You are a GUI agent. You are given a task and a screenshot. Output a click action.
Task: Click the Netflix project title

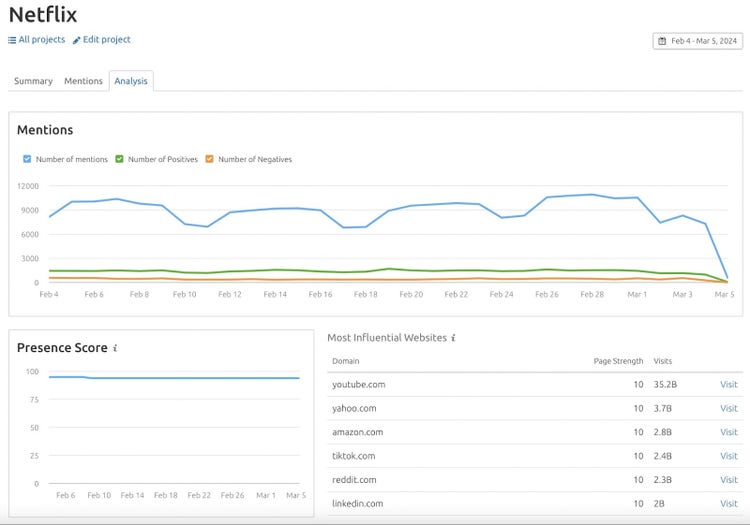pos(43,15)
